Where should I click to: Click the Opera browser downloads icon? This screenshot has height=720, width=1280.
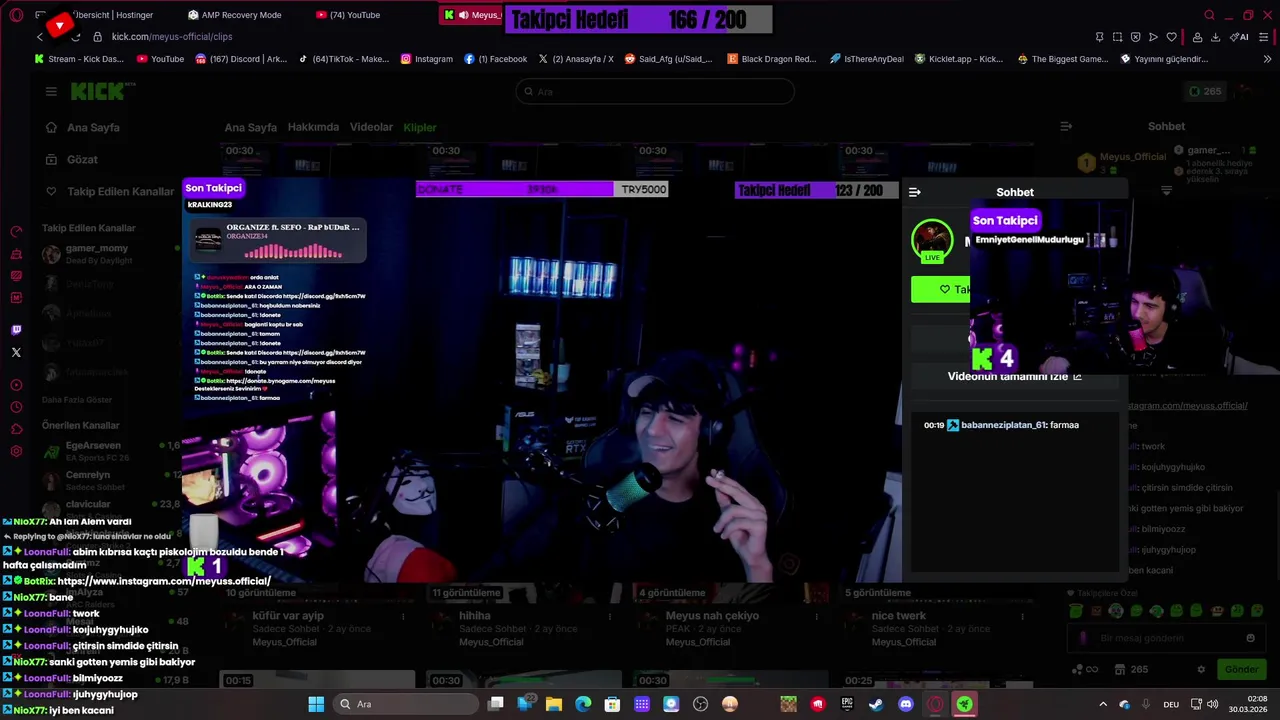[1215, 37]
